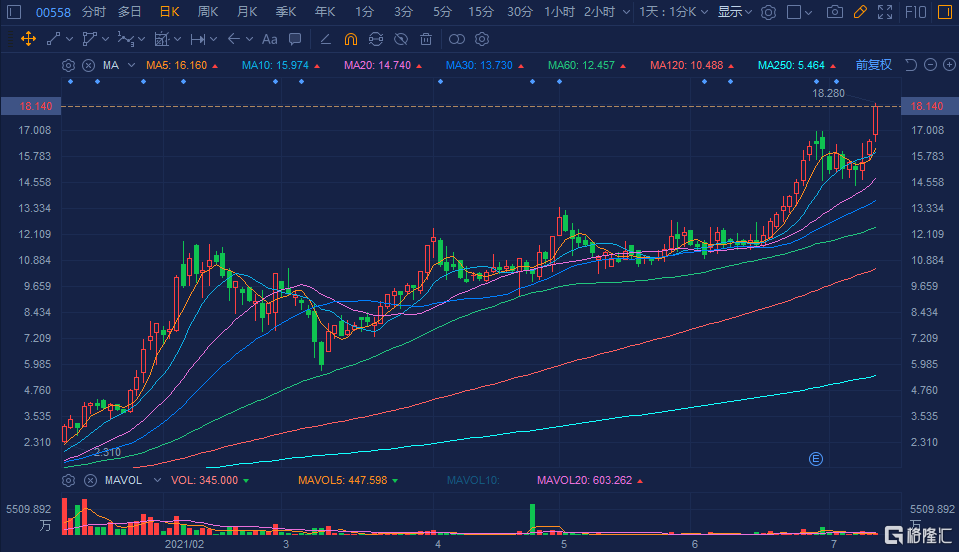959x552 pixels.
Task: Open the 1天:1分K period dropdown
Action: pos(677,12)
